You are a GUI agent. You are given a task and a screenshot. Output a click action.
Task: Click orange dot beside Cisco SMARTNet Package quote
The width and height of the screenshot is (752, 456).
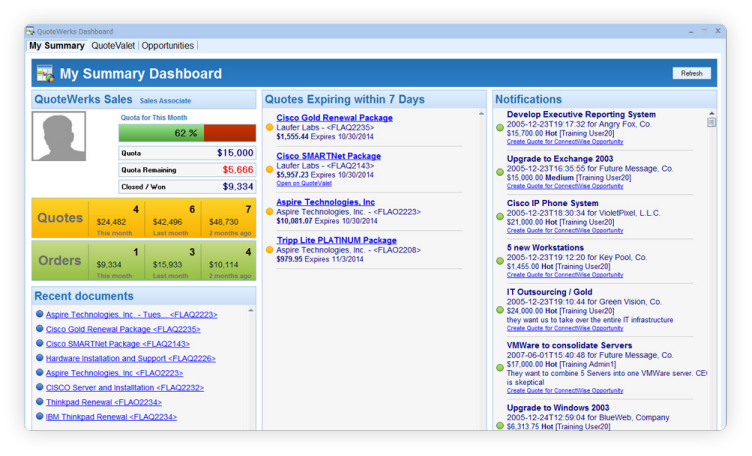click(270, 169)
